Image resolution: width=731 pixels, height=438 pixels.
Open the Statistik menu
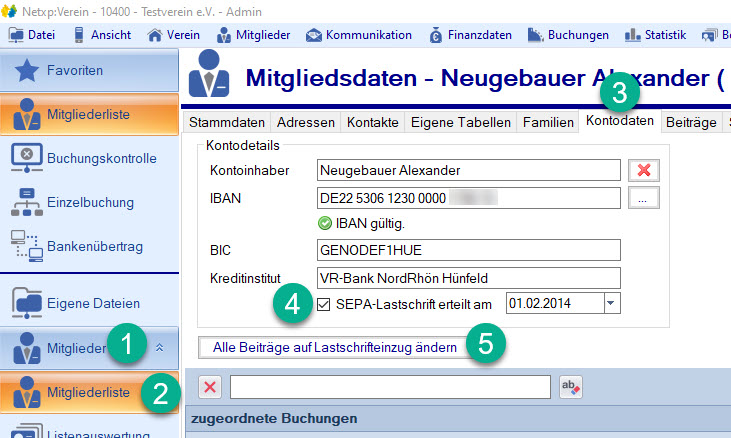655,35
